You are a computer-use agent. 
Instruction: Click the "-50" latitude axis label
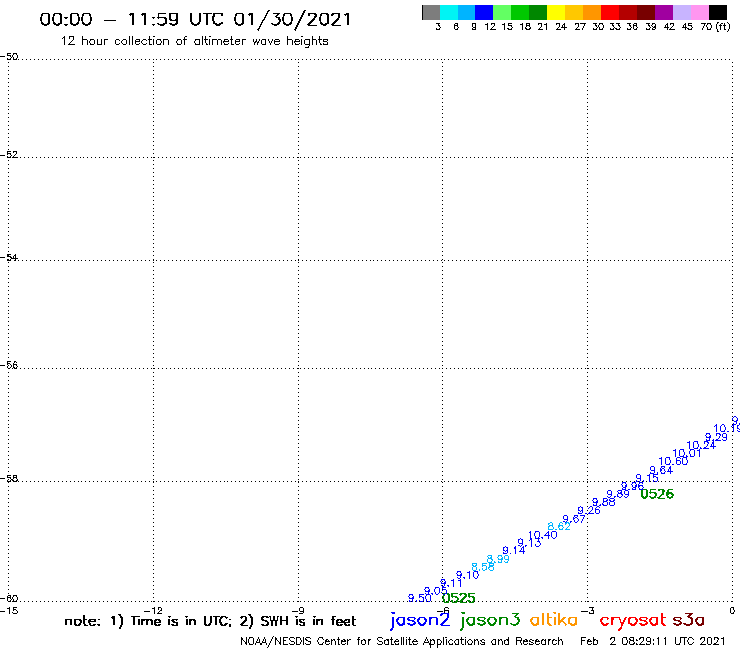click(9, 57)
